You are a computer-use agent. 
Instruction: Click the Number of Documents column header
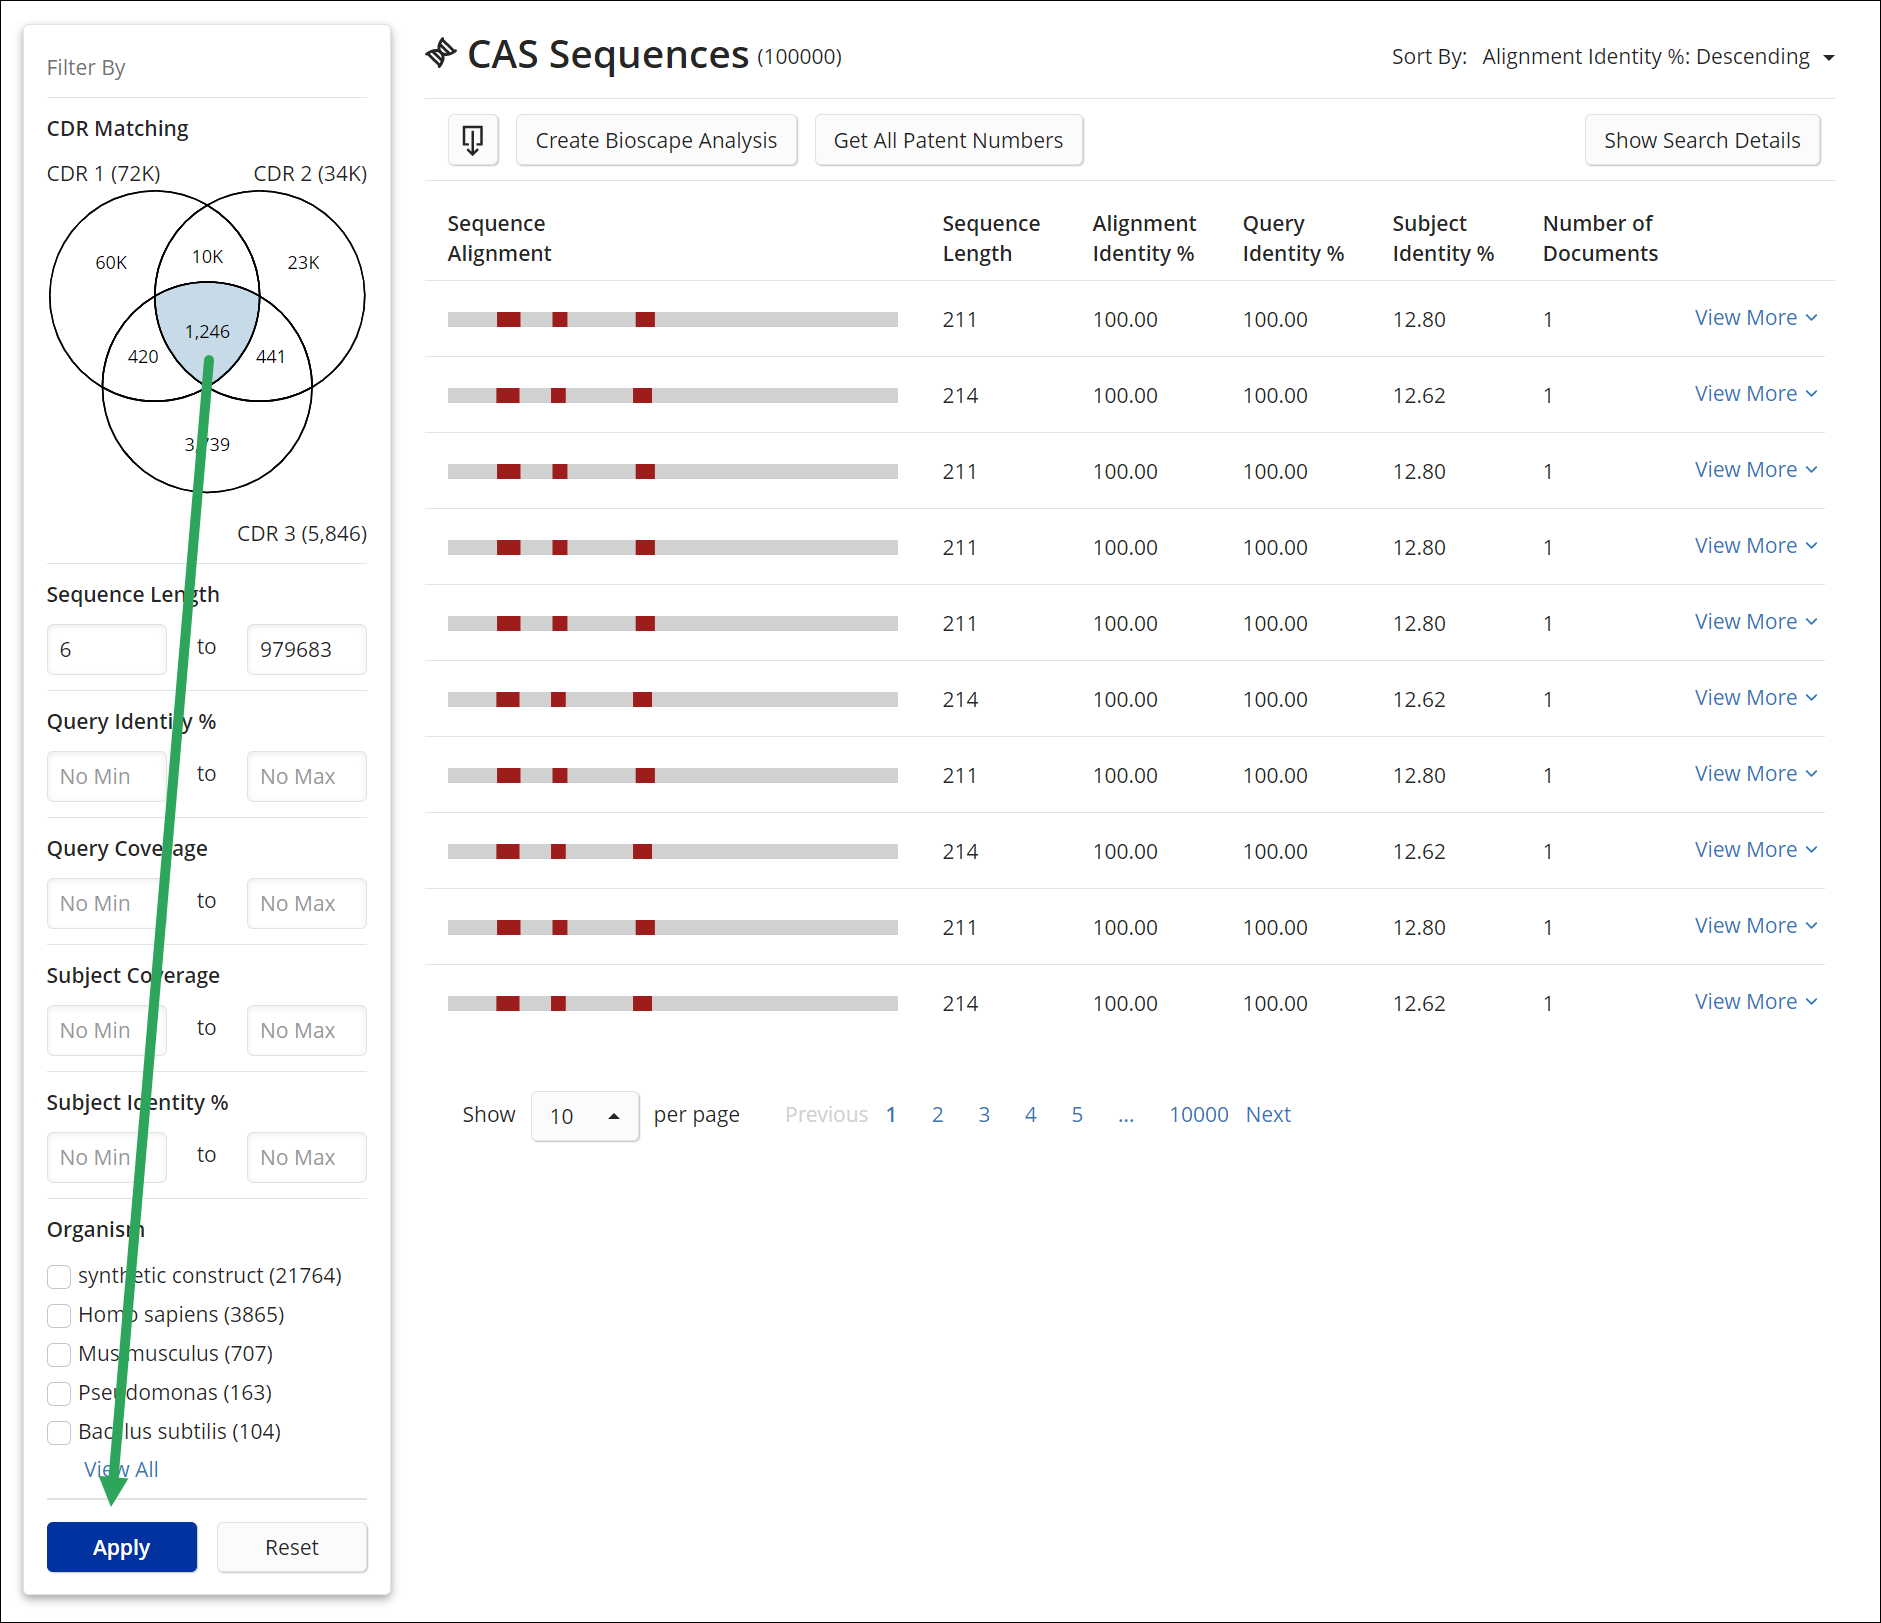[x=1600, y=238]
